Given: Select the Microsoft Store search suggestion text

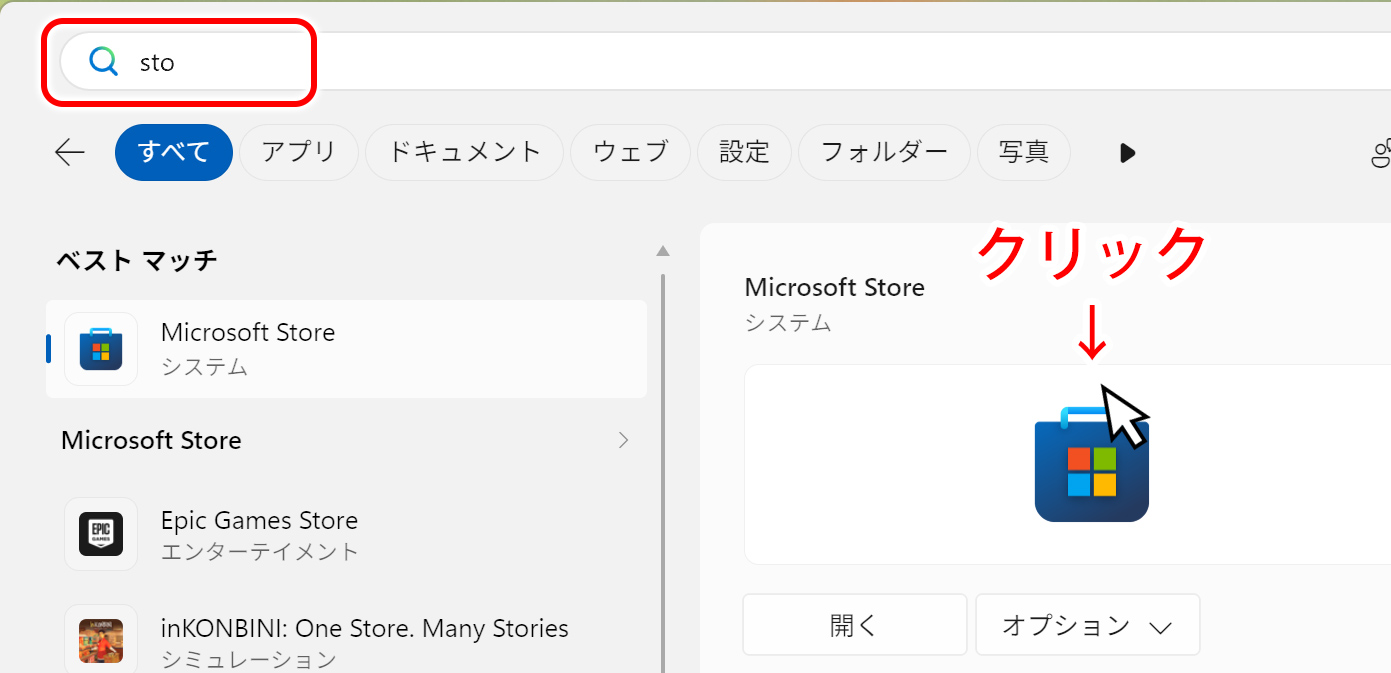Looking at the screenshot, I should tap(151, 440).
